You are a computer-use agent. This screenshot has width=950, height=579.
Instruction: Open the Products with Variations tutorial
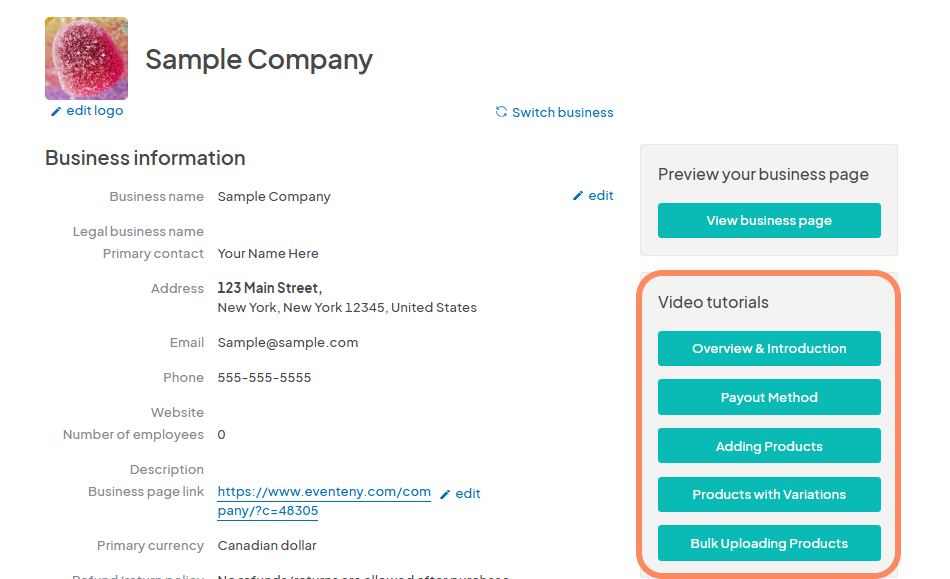[768, 494]
